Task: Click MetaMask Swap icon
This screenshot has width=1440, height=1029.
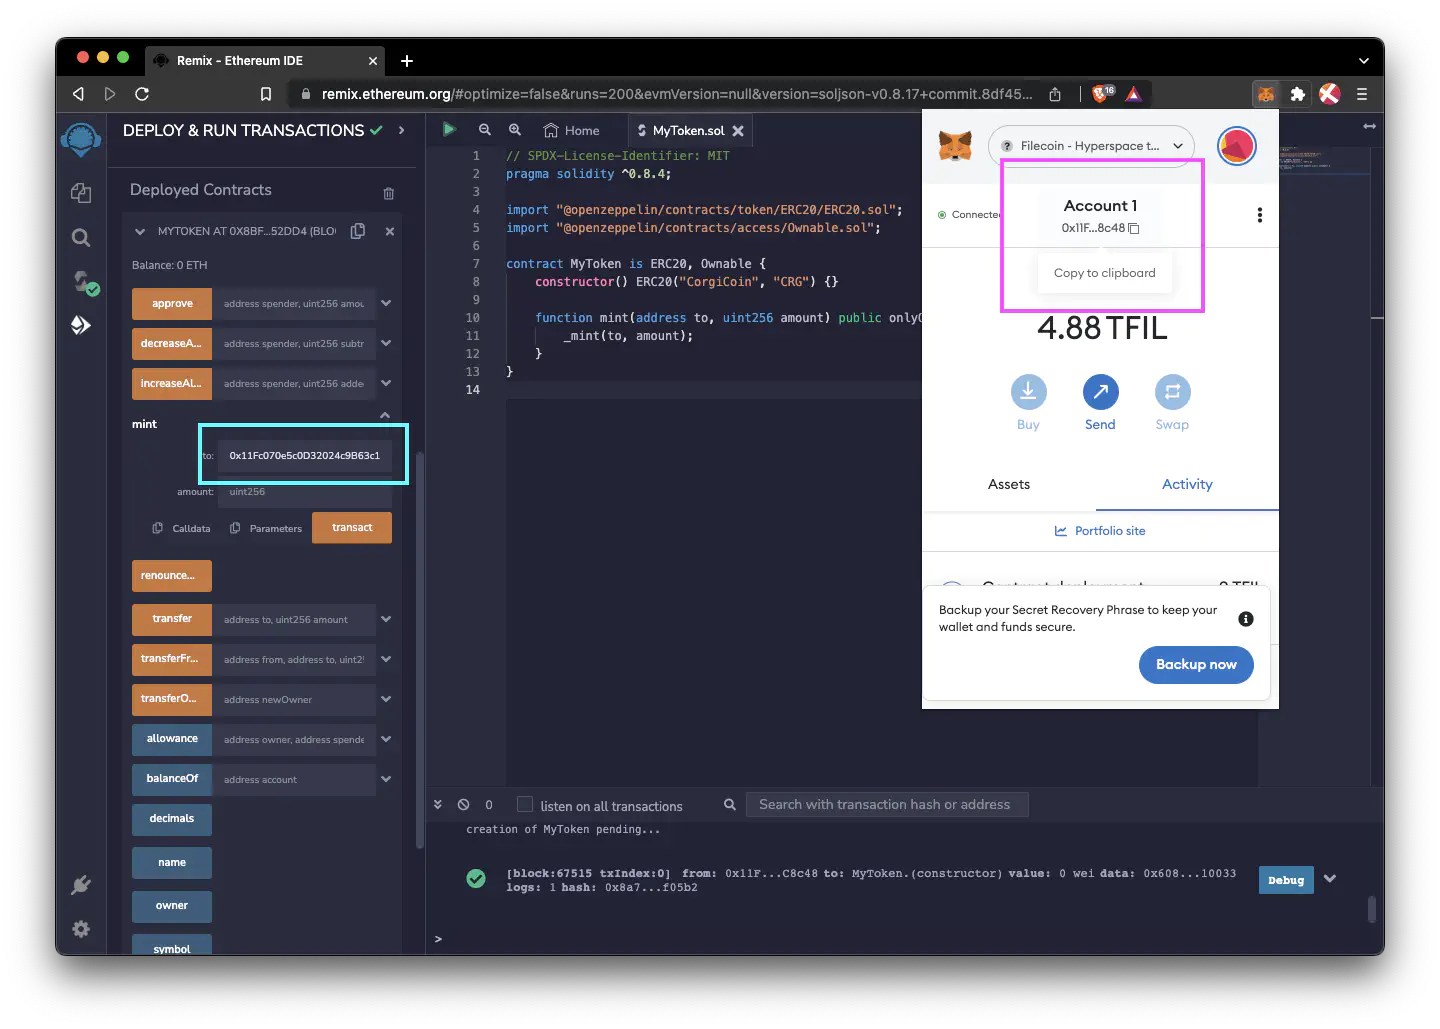Action: [x=1172, y=392]
